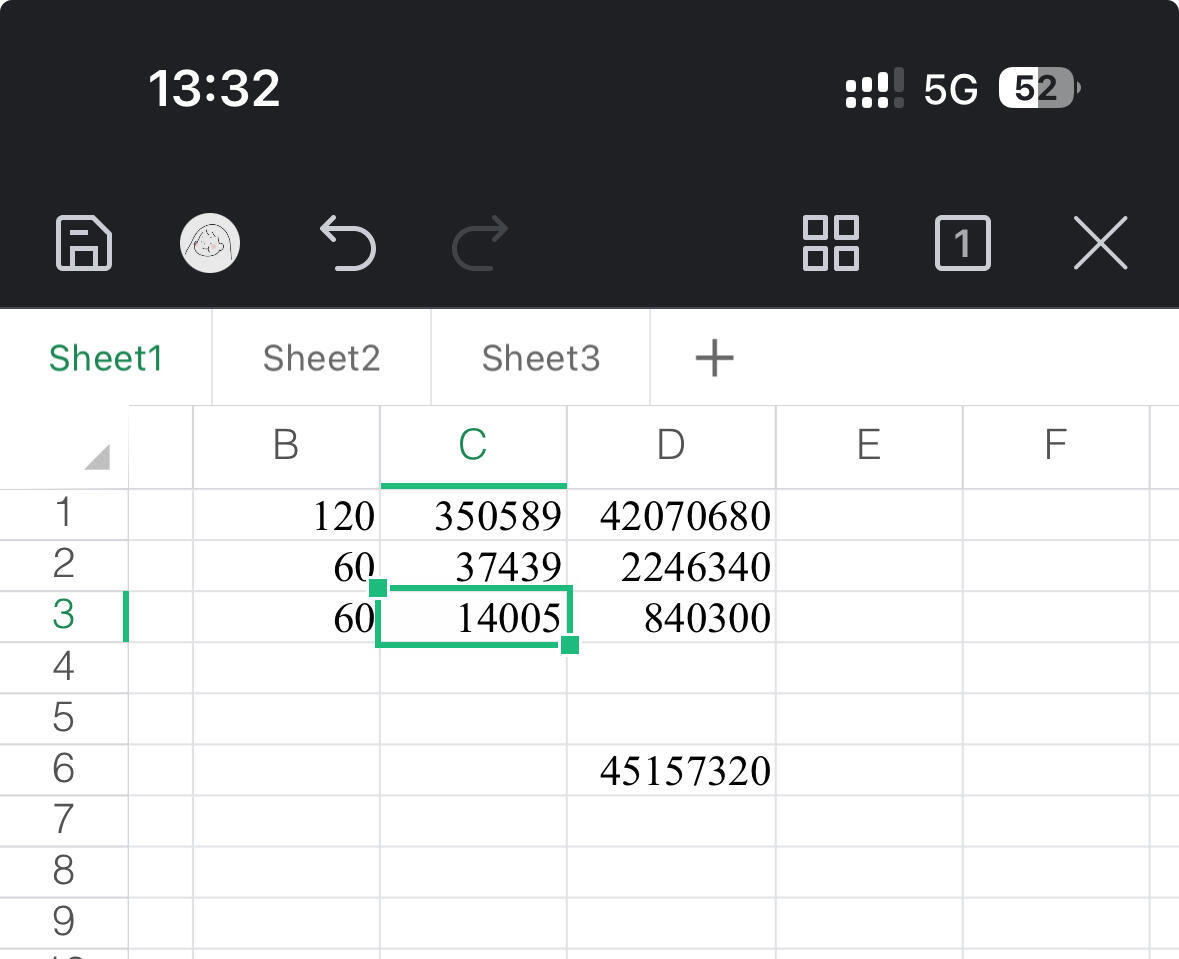Viewport: 1179px width, 959px height.
Task: Undo the last edit
Action: [347, 243]
